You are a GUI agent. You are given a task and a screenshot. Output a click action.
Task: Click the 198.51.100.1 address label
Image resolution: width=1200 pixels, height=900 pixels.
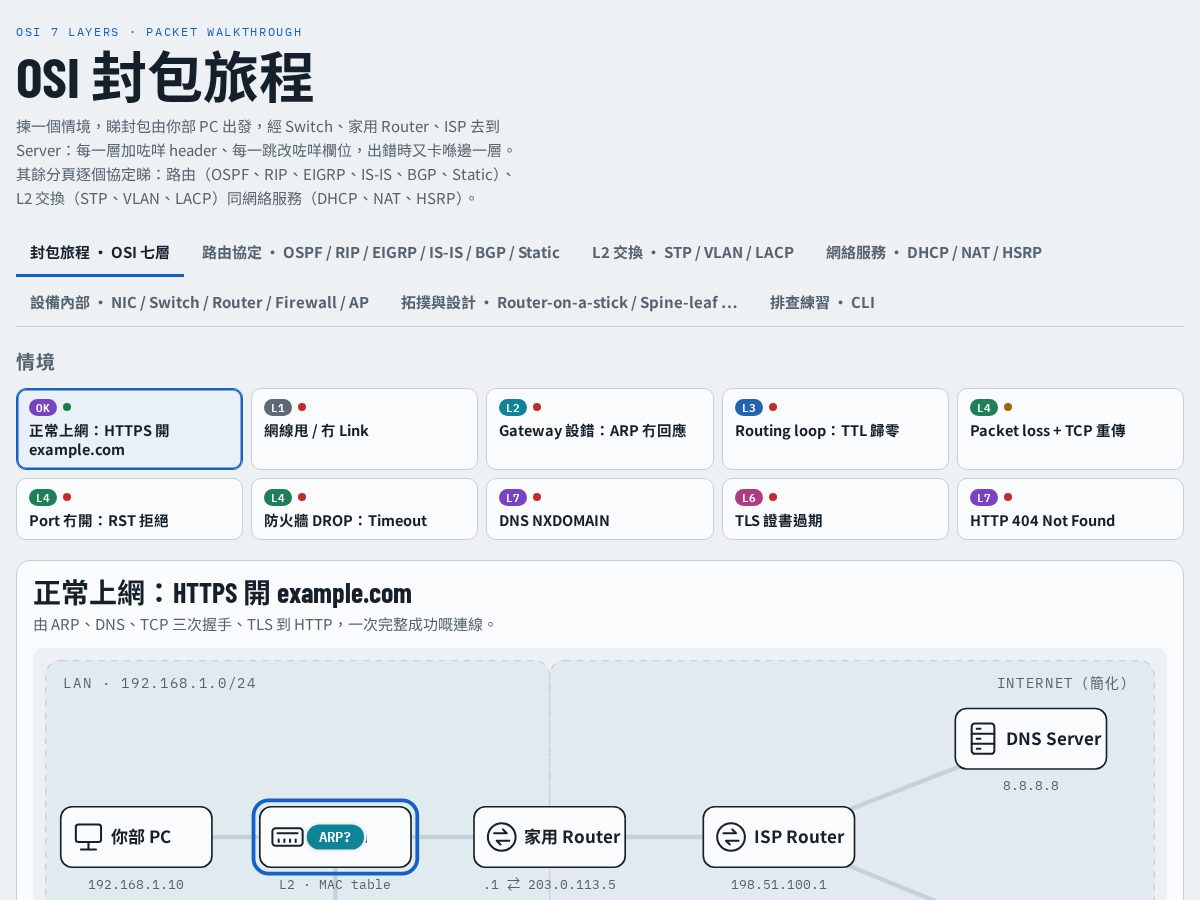[x=779, y=885]
